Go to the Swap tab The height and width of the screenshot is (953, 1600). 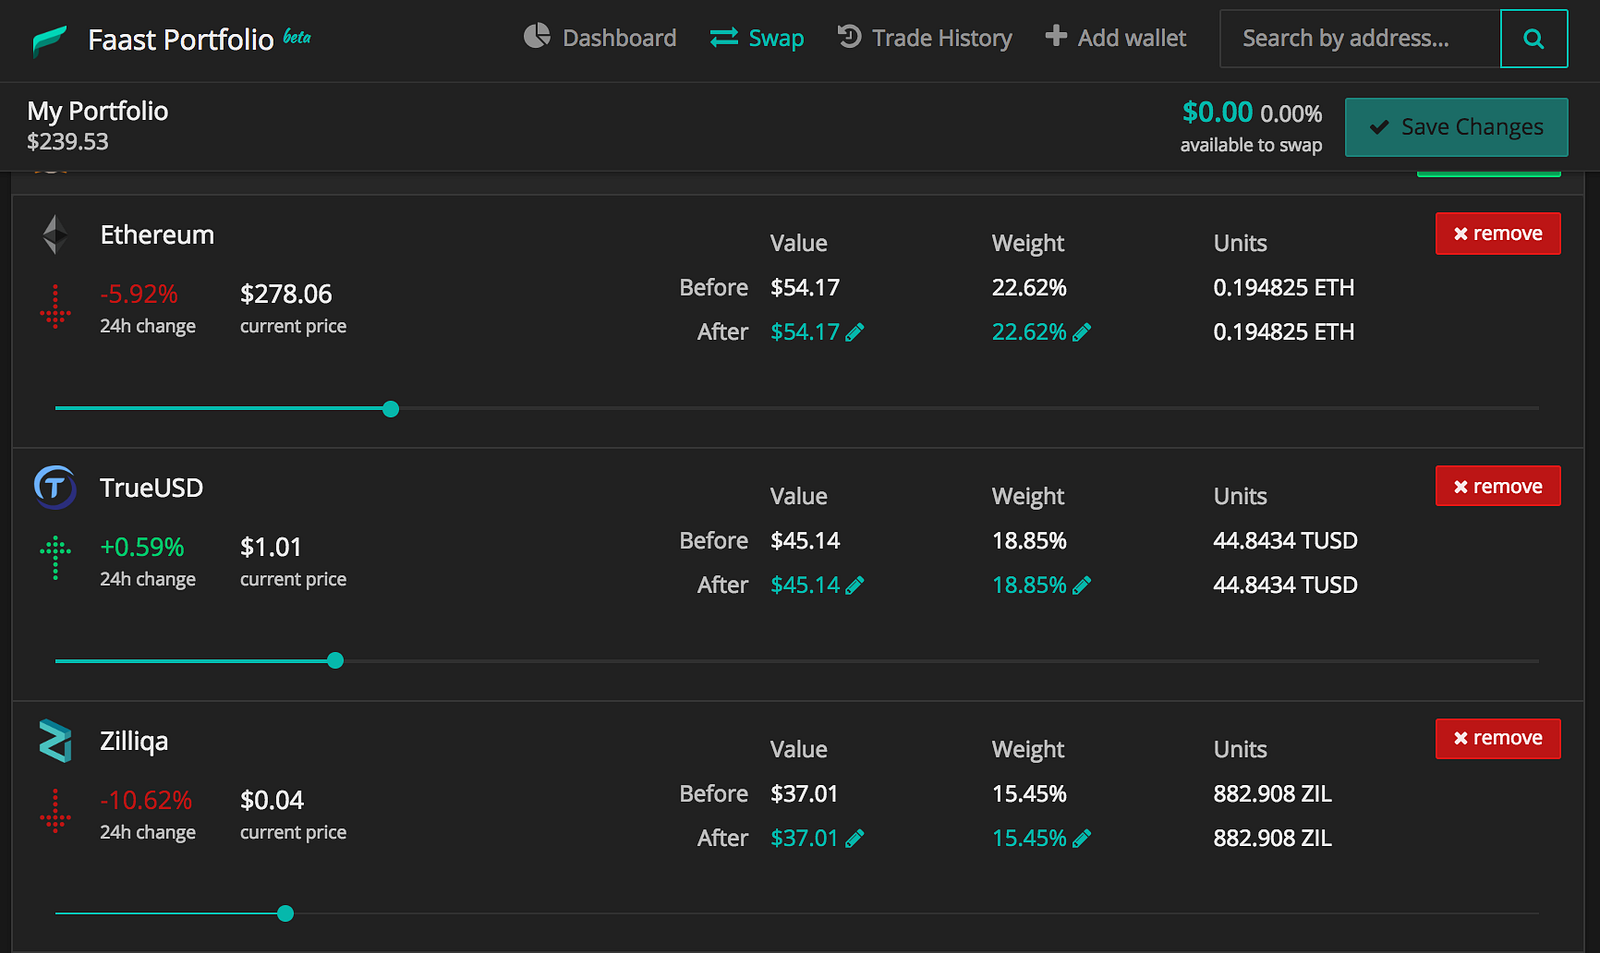click(x=757, y=38)
